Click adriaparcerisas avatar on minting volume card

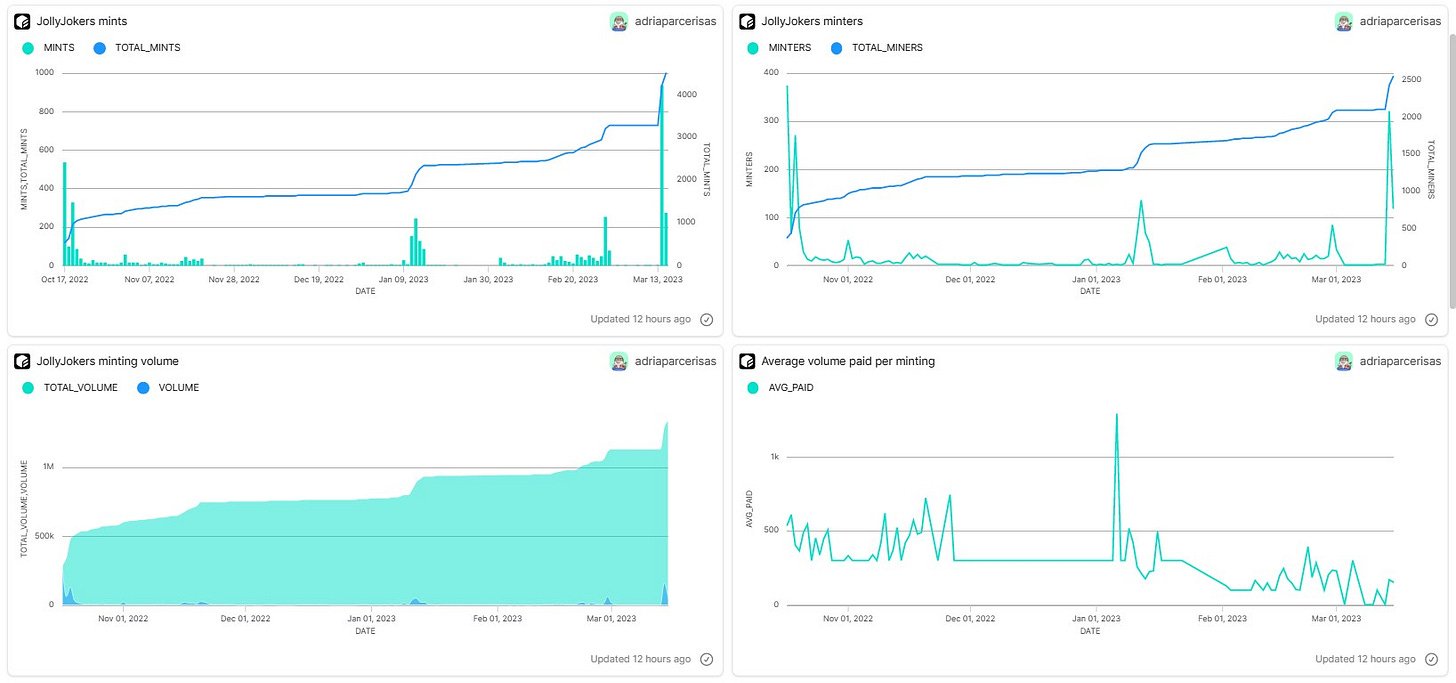(619, 361)
